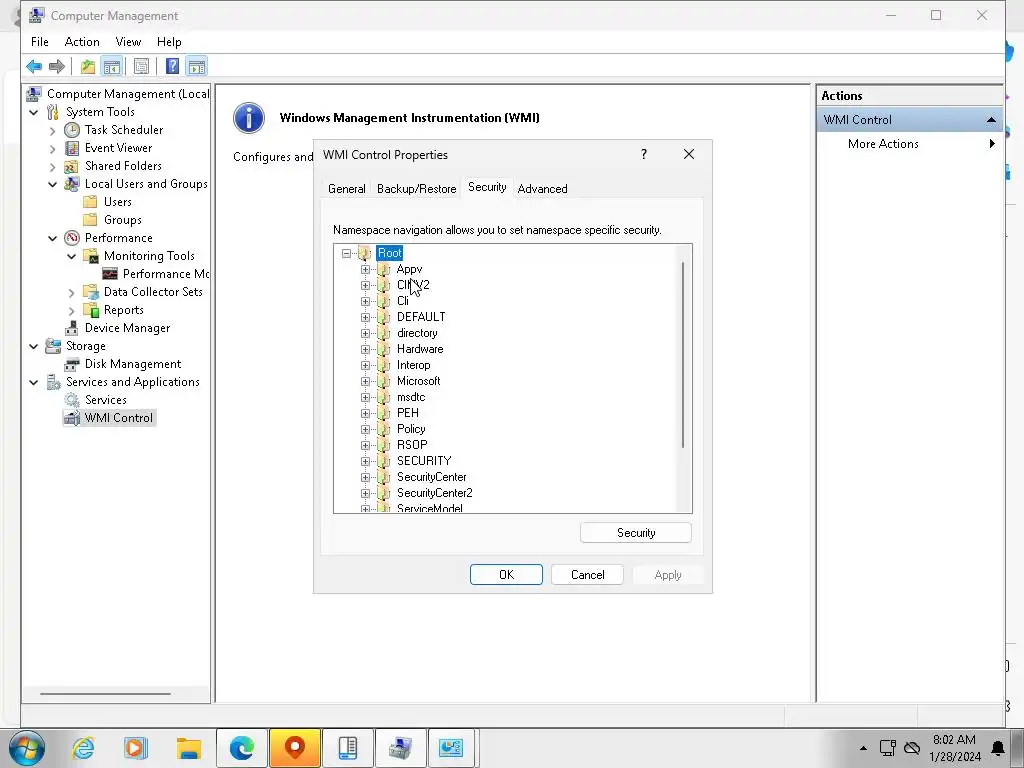Viewport: 1024px width, 768px height.
Task: Click the Export List toolbar icon
Action: 141,66
